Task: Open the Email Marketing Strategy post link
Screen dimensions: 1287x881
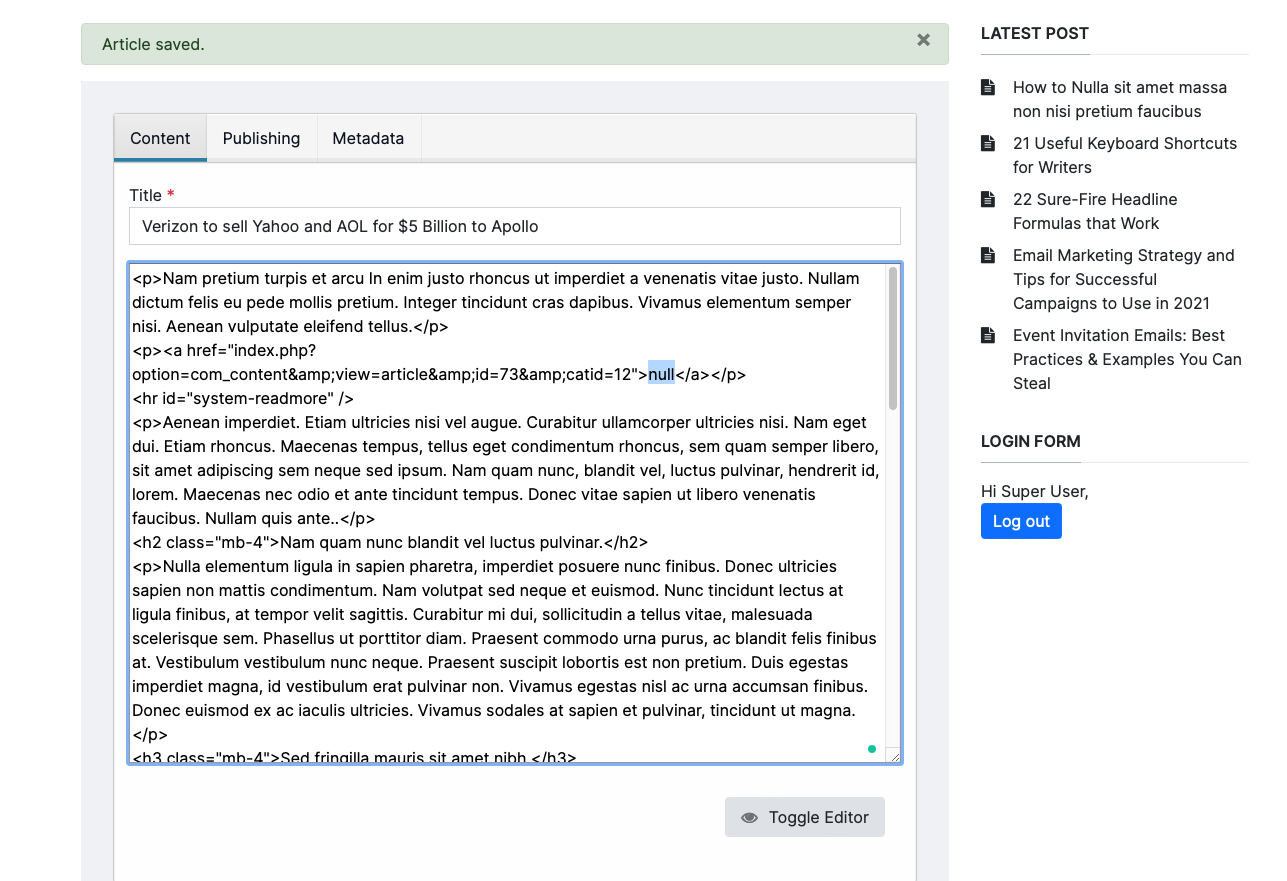Action: coord(1123,279)
